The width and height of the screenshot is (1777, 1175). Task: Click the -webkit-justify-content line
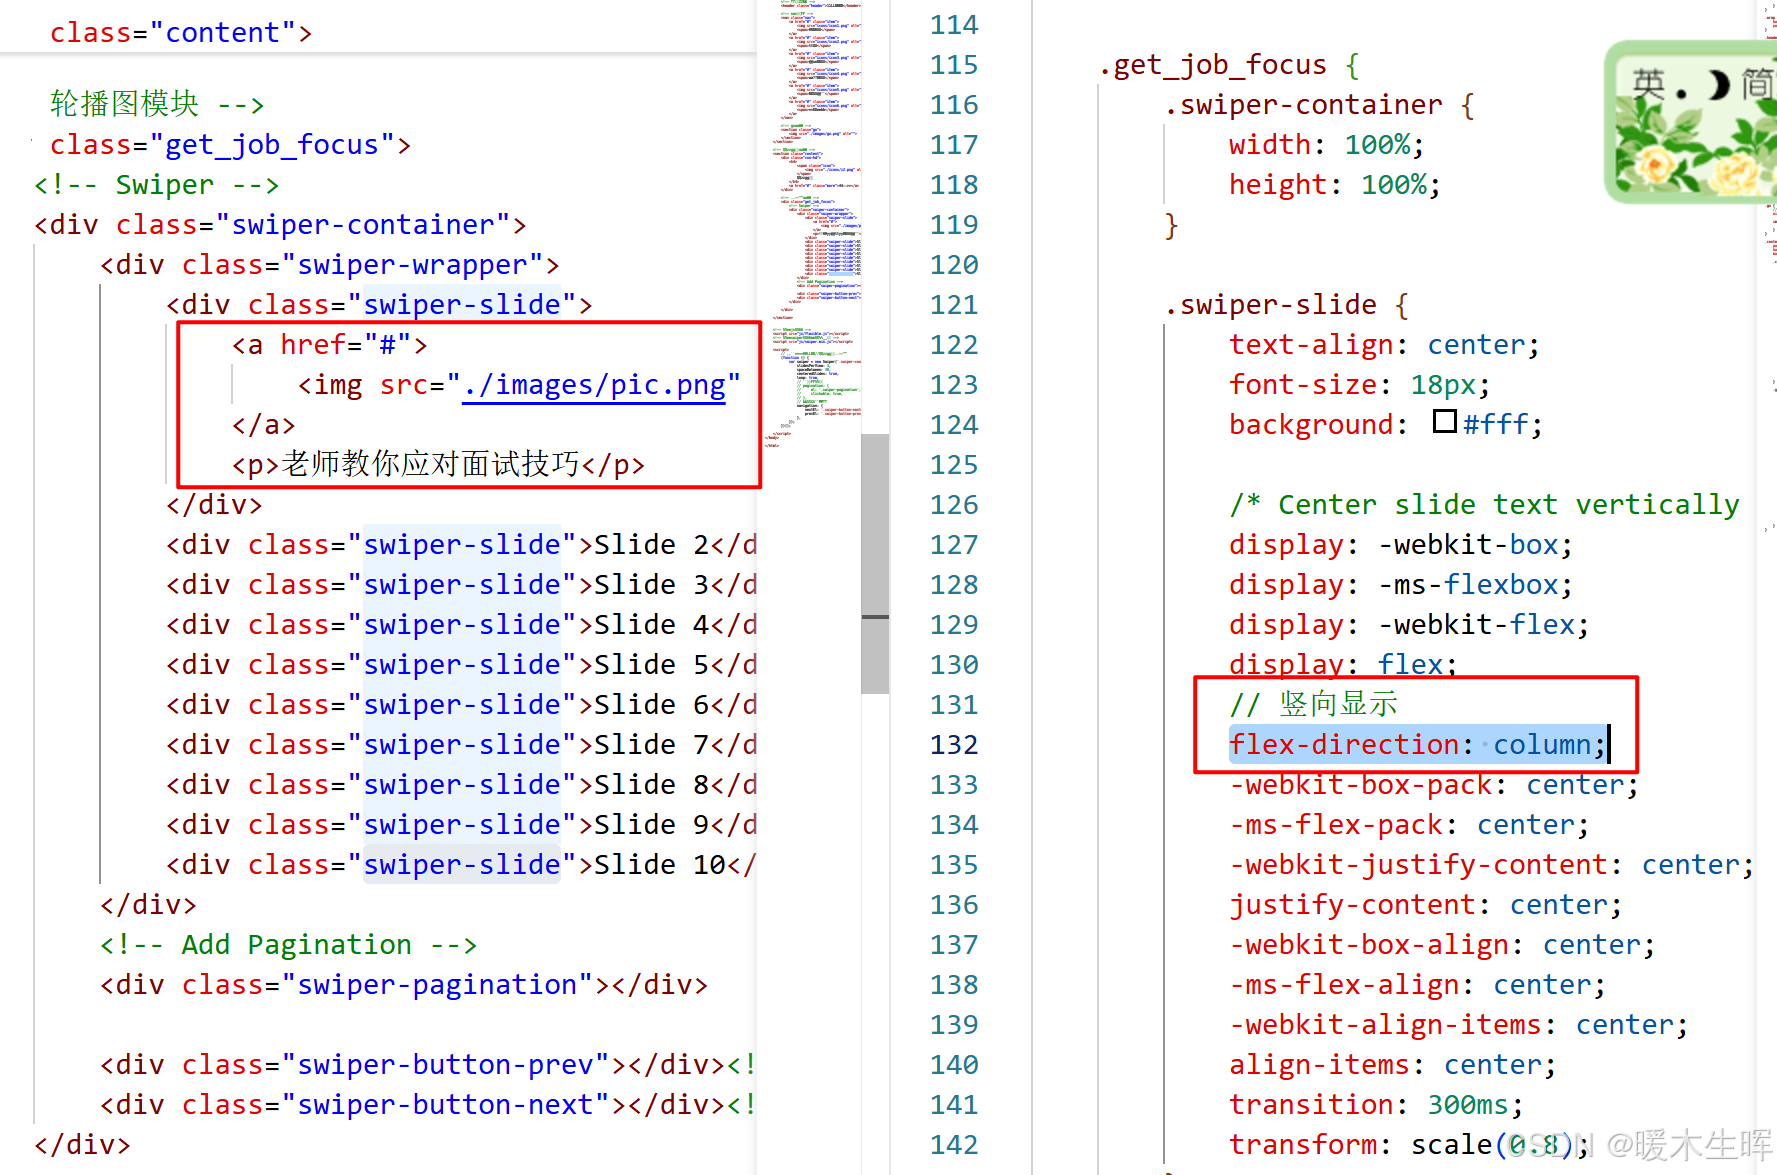pos(1491,865)
